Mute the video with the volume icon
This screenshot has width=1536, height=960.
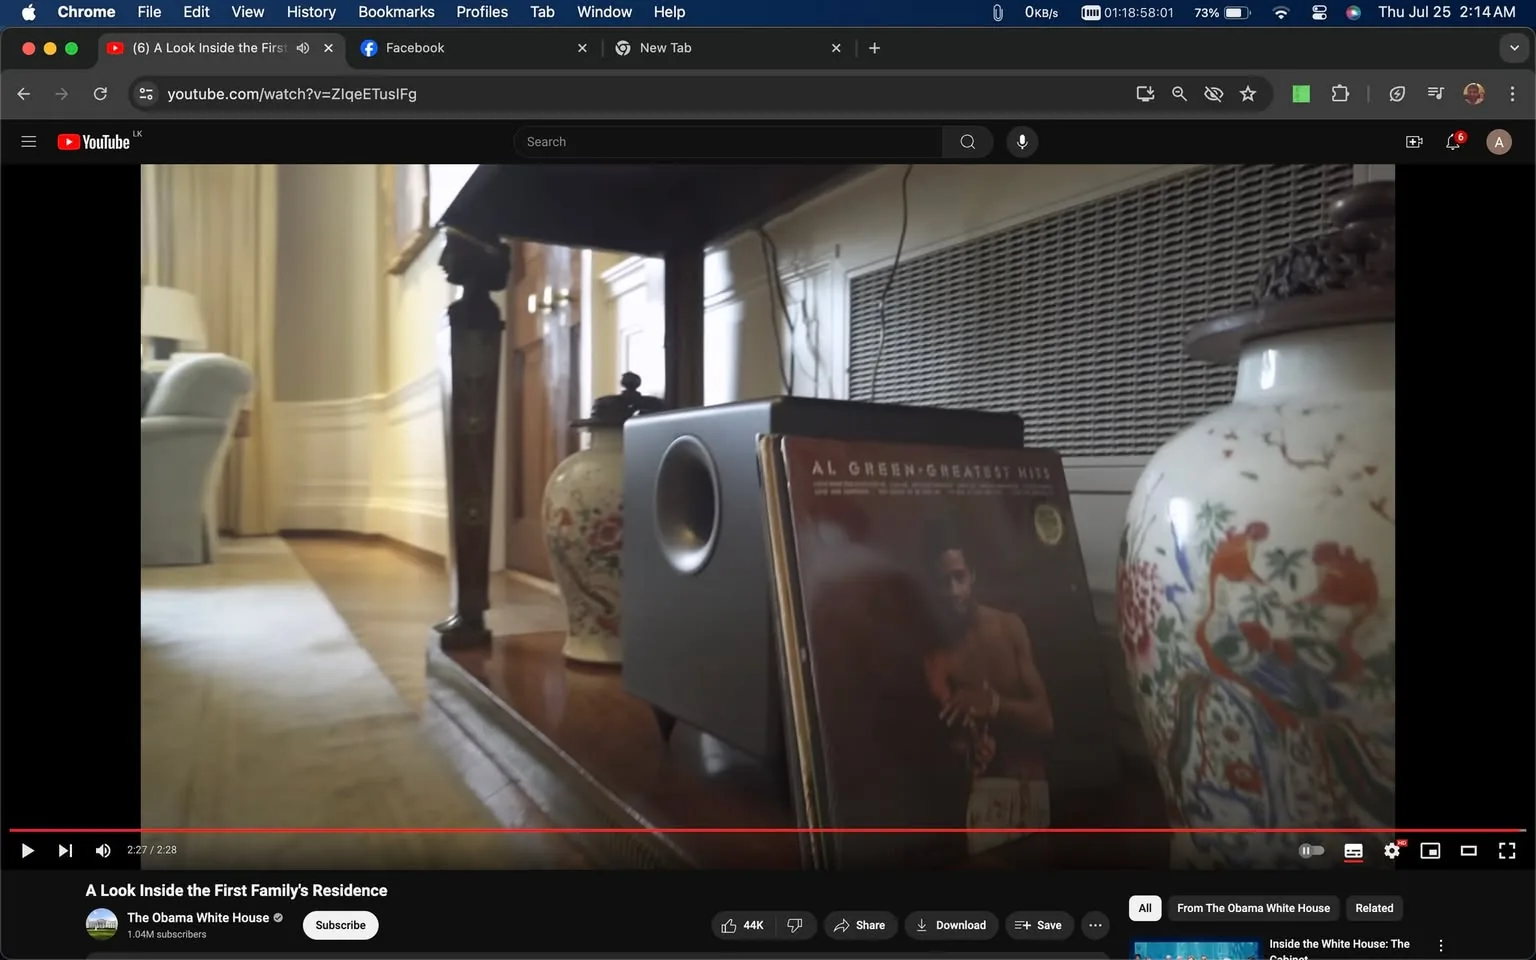coord(102,850)
